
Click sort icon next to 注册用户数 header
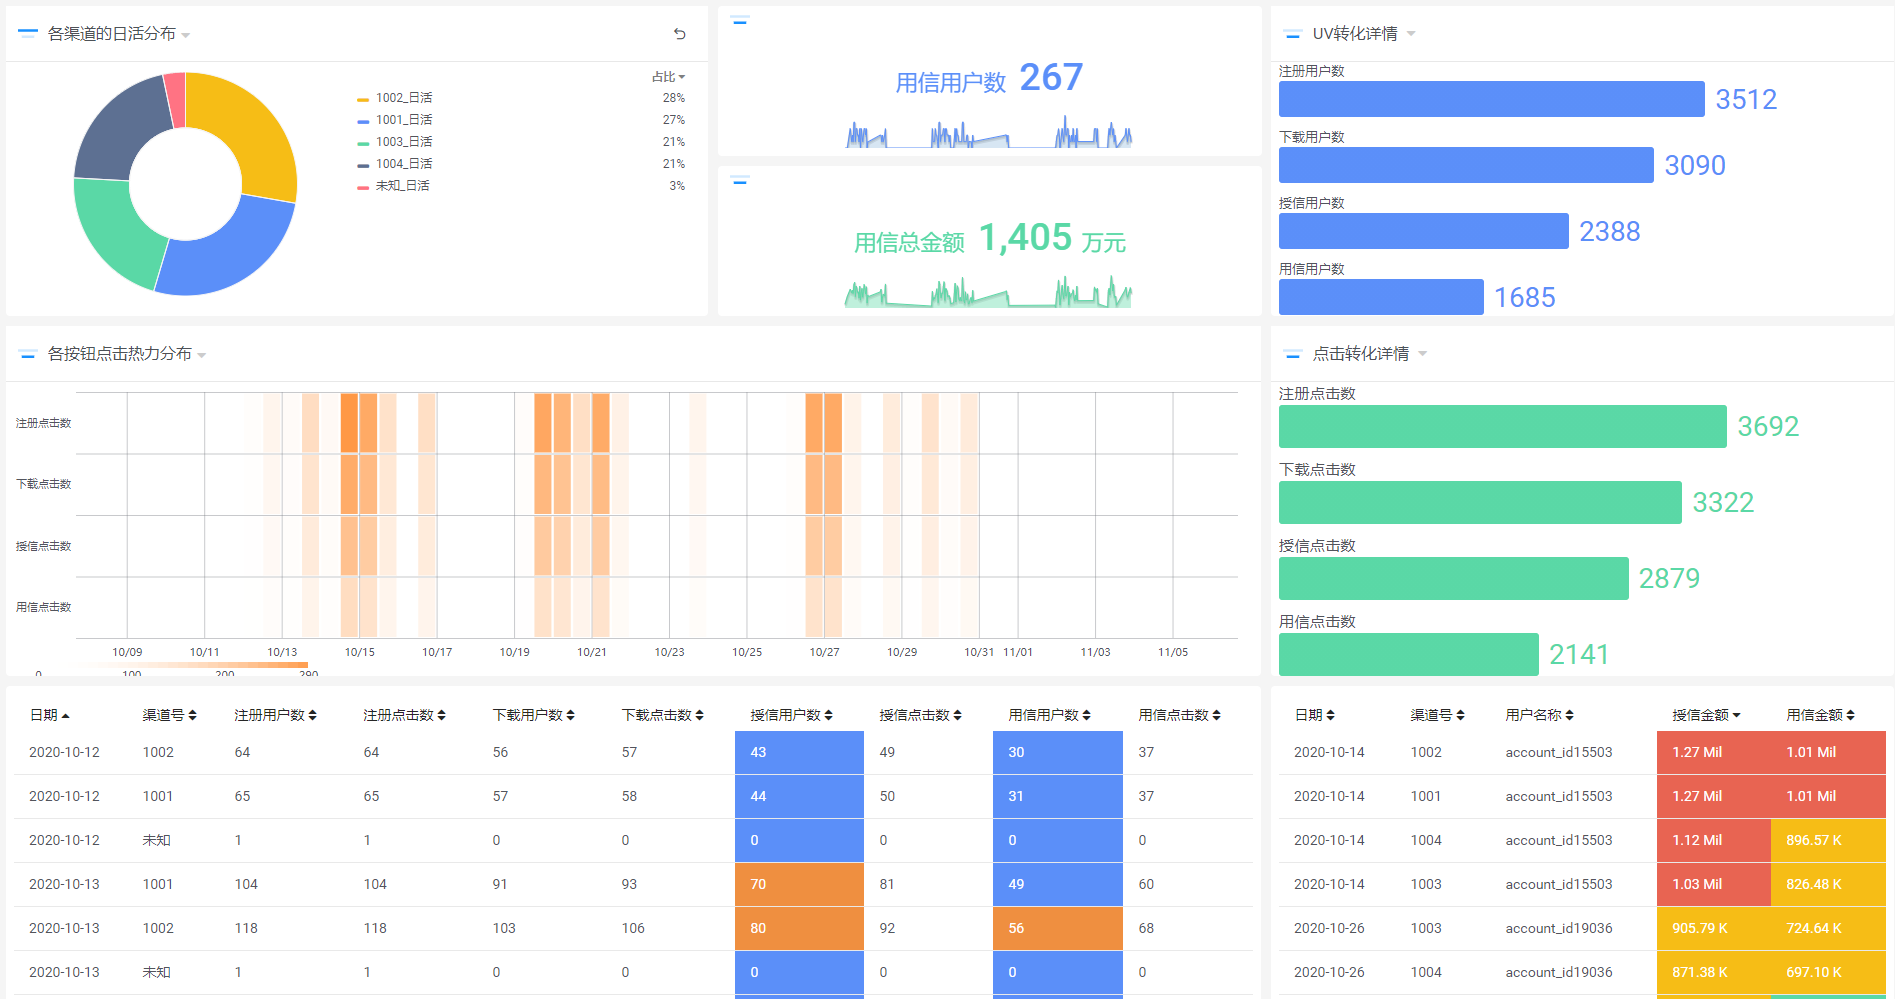pos(312,716)
